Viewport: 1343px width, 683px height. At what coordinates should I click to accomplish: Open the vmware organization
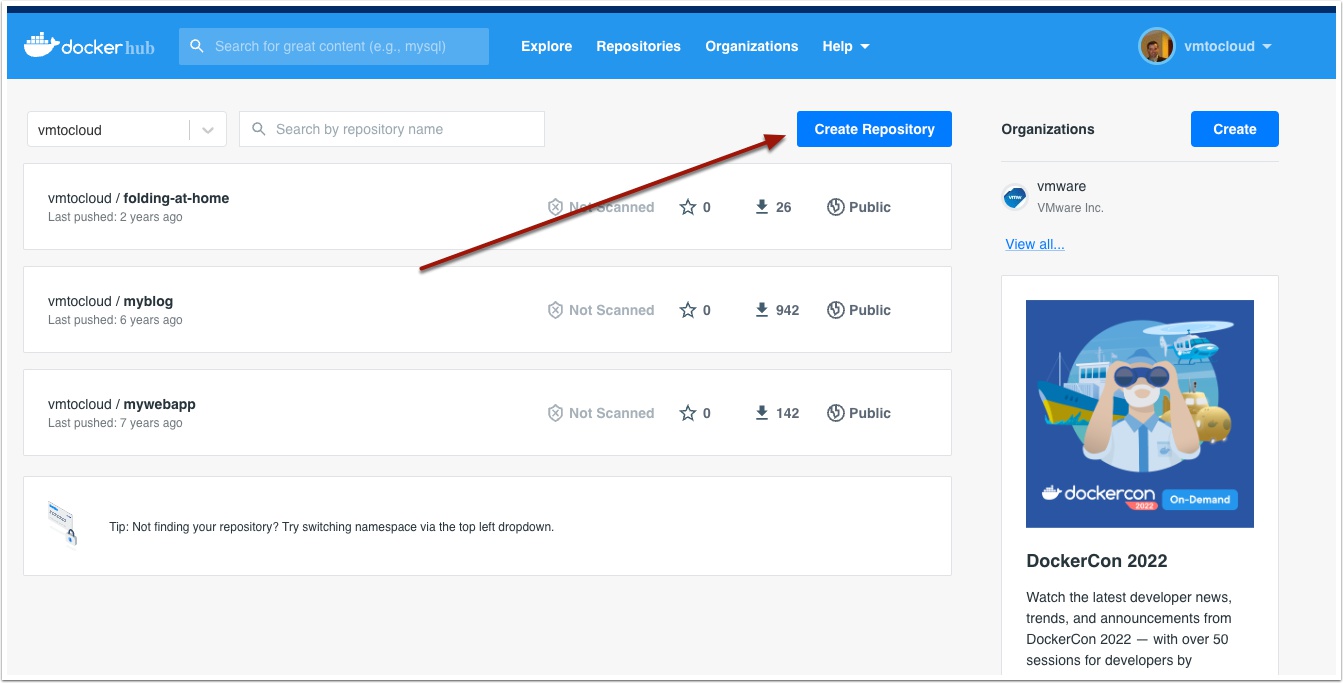[1062, 186]
